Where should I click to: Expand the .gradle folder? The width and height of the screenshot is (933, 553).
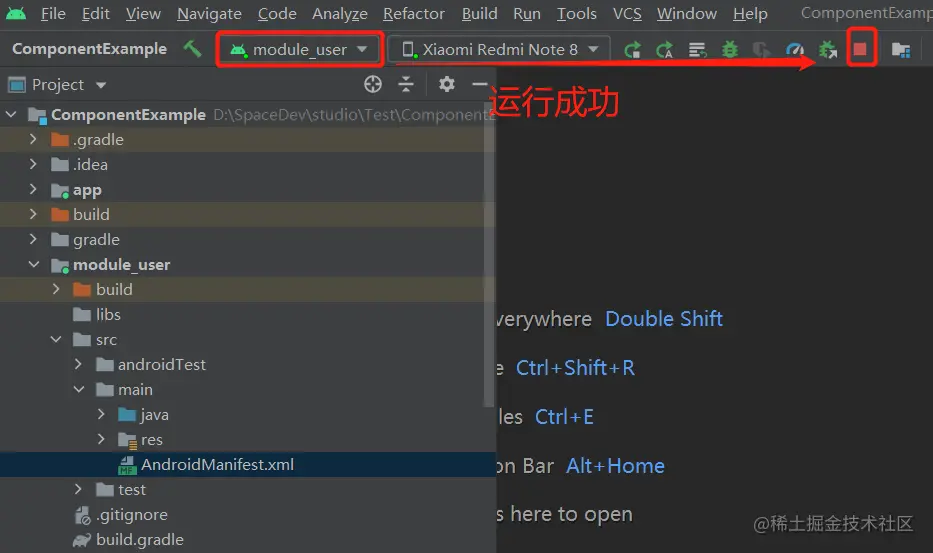pyautogui.click(x=33, y=139)
